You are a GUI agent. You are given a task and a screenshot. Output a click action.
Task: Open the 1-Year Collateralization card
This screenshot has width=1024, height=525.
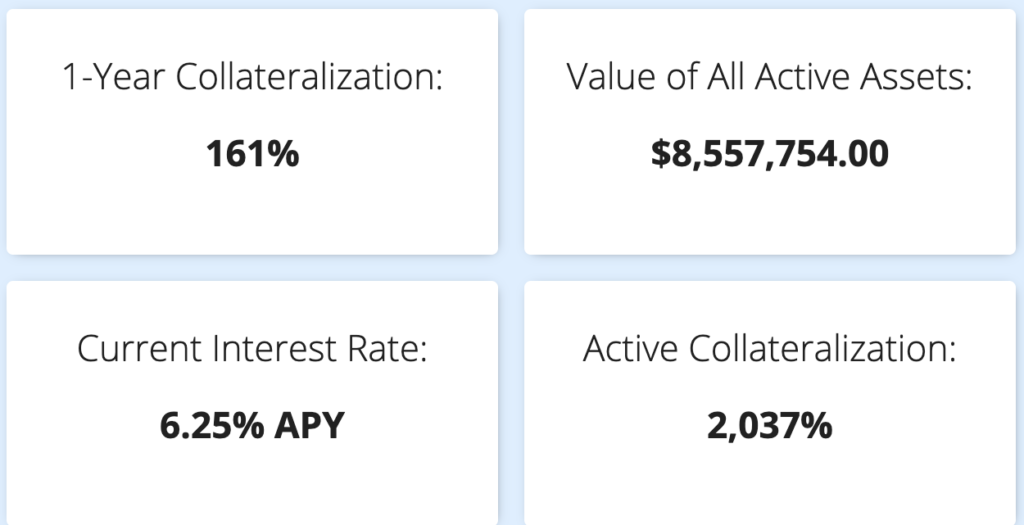click(252, 131)
